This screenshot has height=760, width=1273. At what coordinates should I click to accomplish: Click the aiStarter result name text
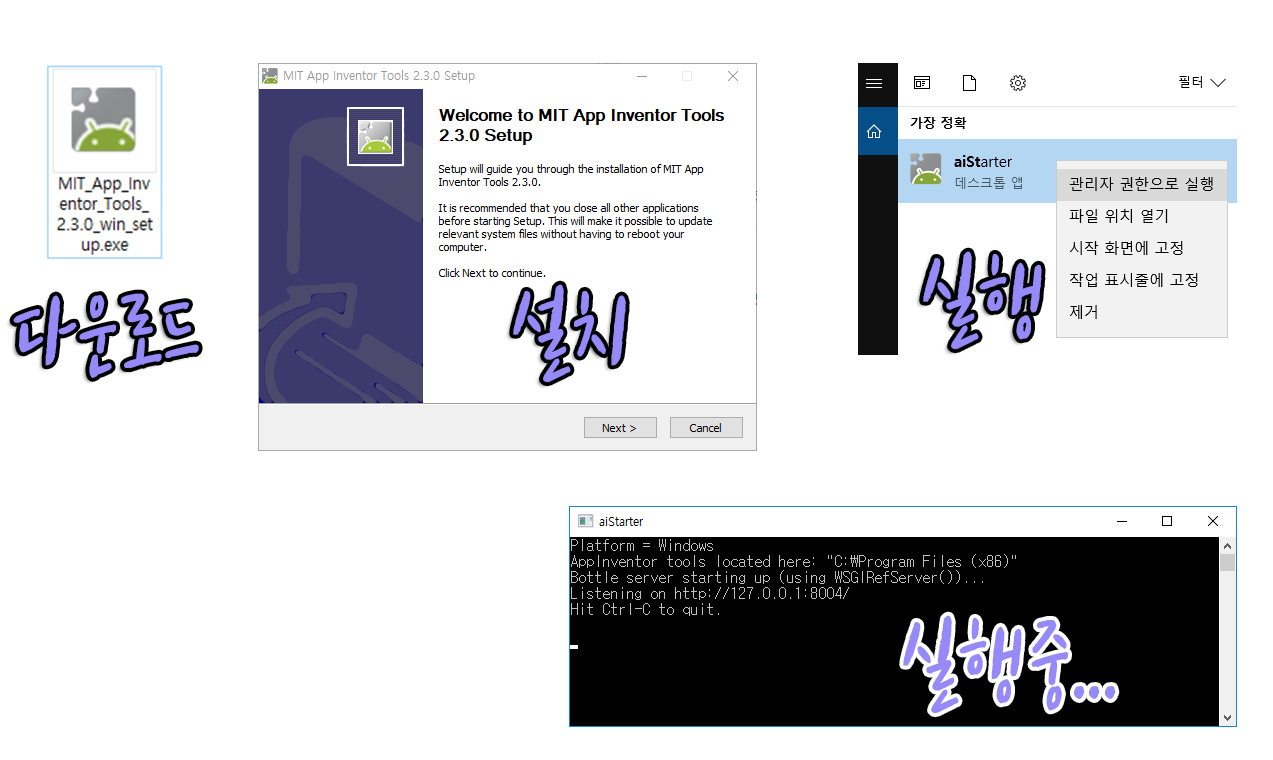[983, 162]
